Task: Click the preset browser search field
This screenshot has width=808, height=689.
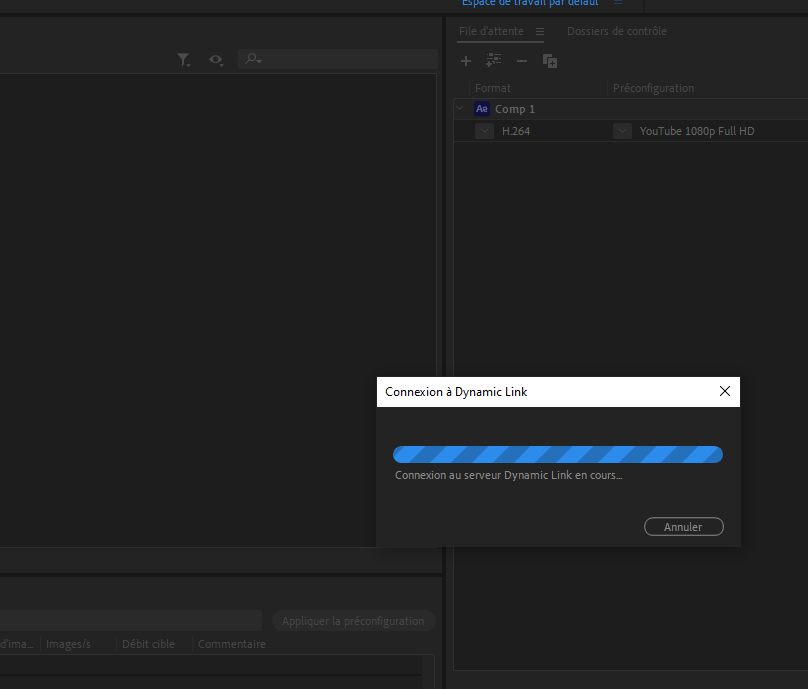Action: 338,59
